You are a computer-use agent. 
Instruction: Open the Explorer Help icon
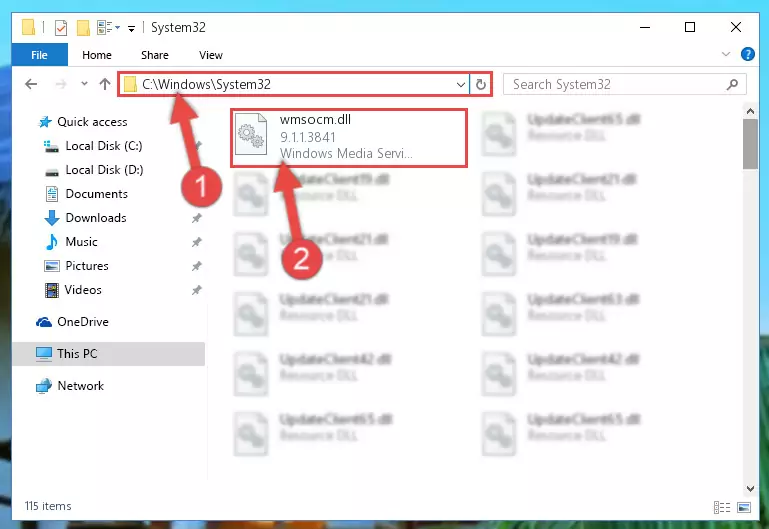pos(747,54)
